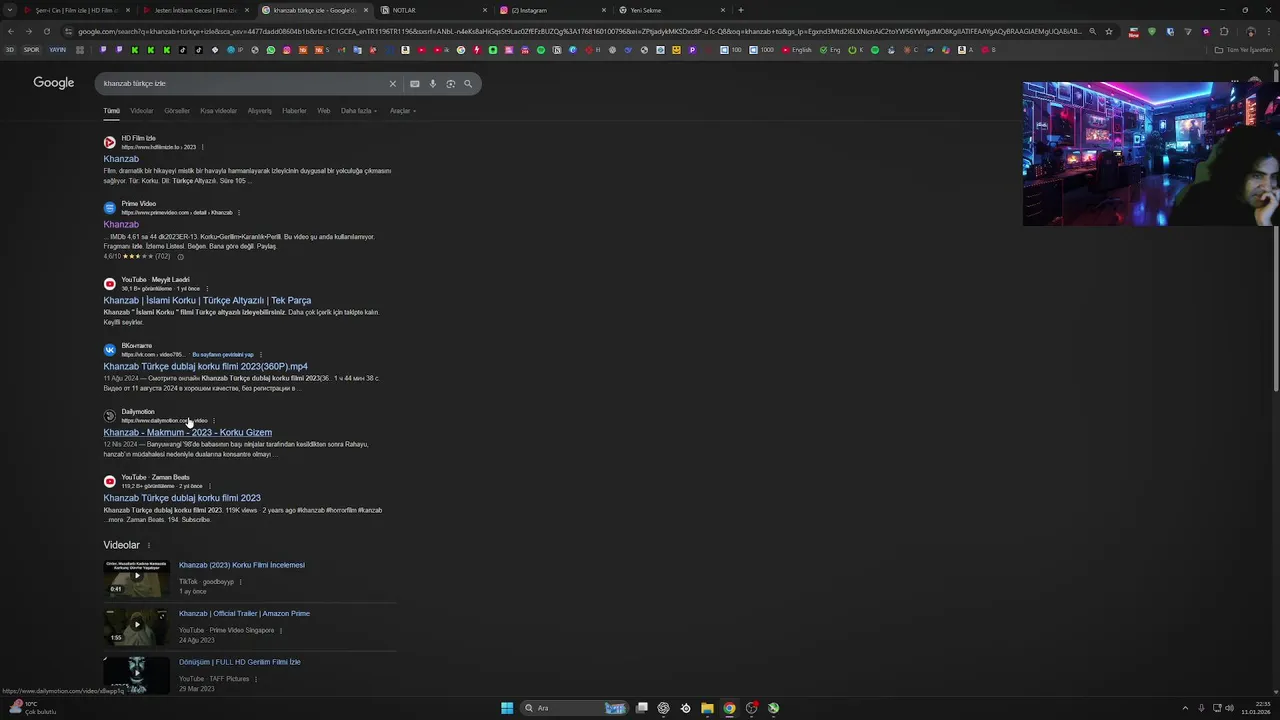Open weather widget in taskbar corner
This screenshot has width=1280, height=720.
[x=32, y=708]
